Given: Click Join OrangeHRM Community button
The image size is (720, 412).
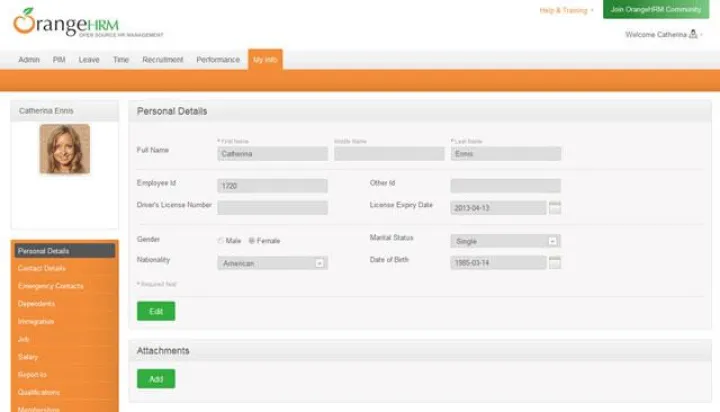Looking at the screenshot, I should [655, 9].
